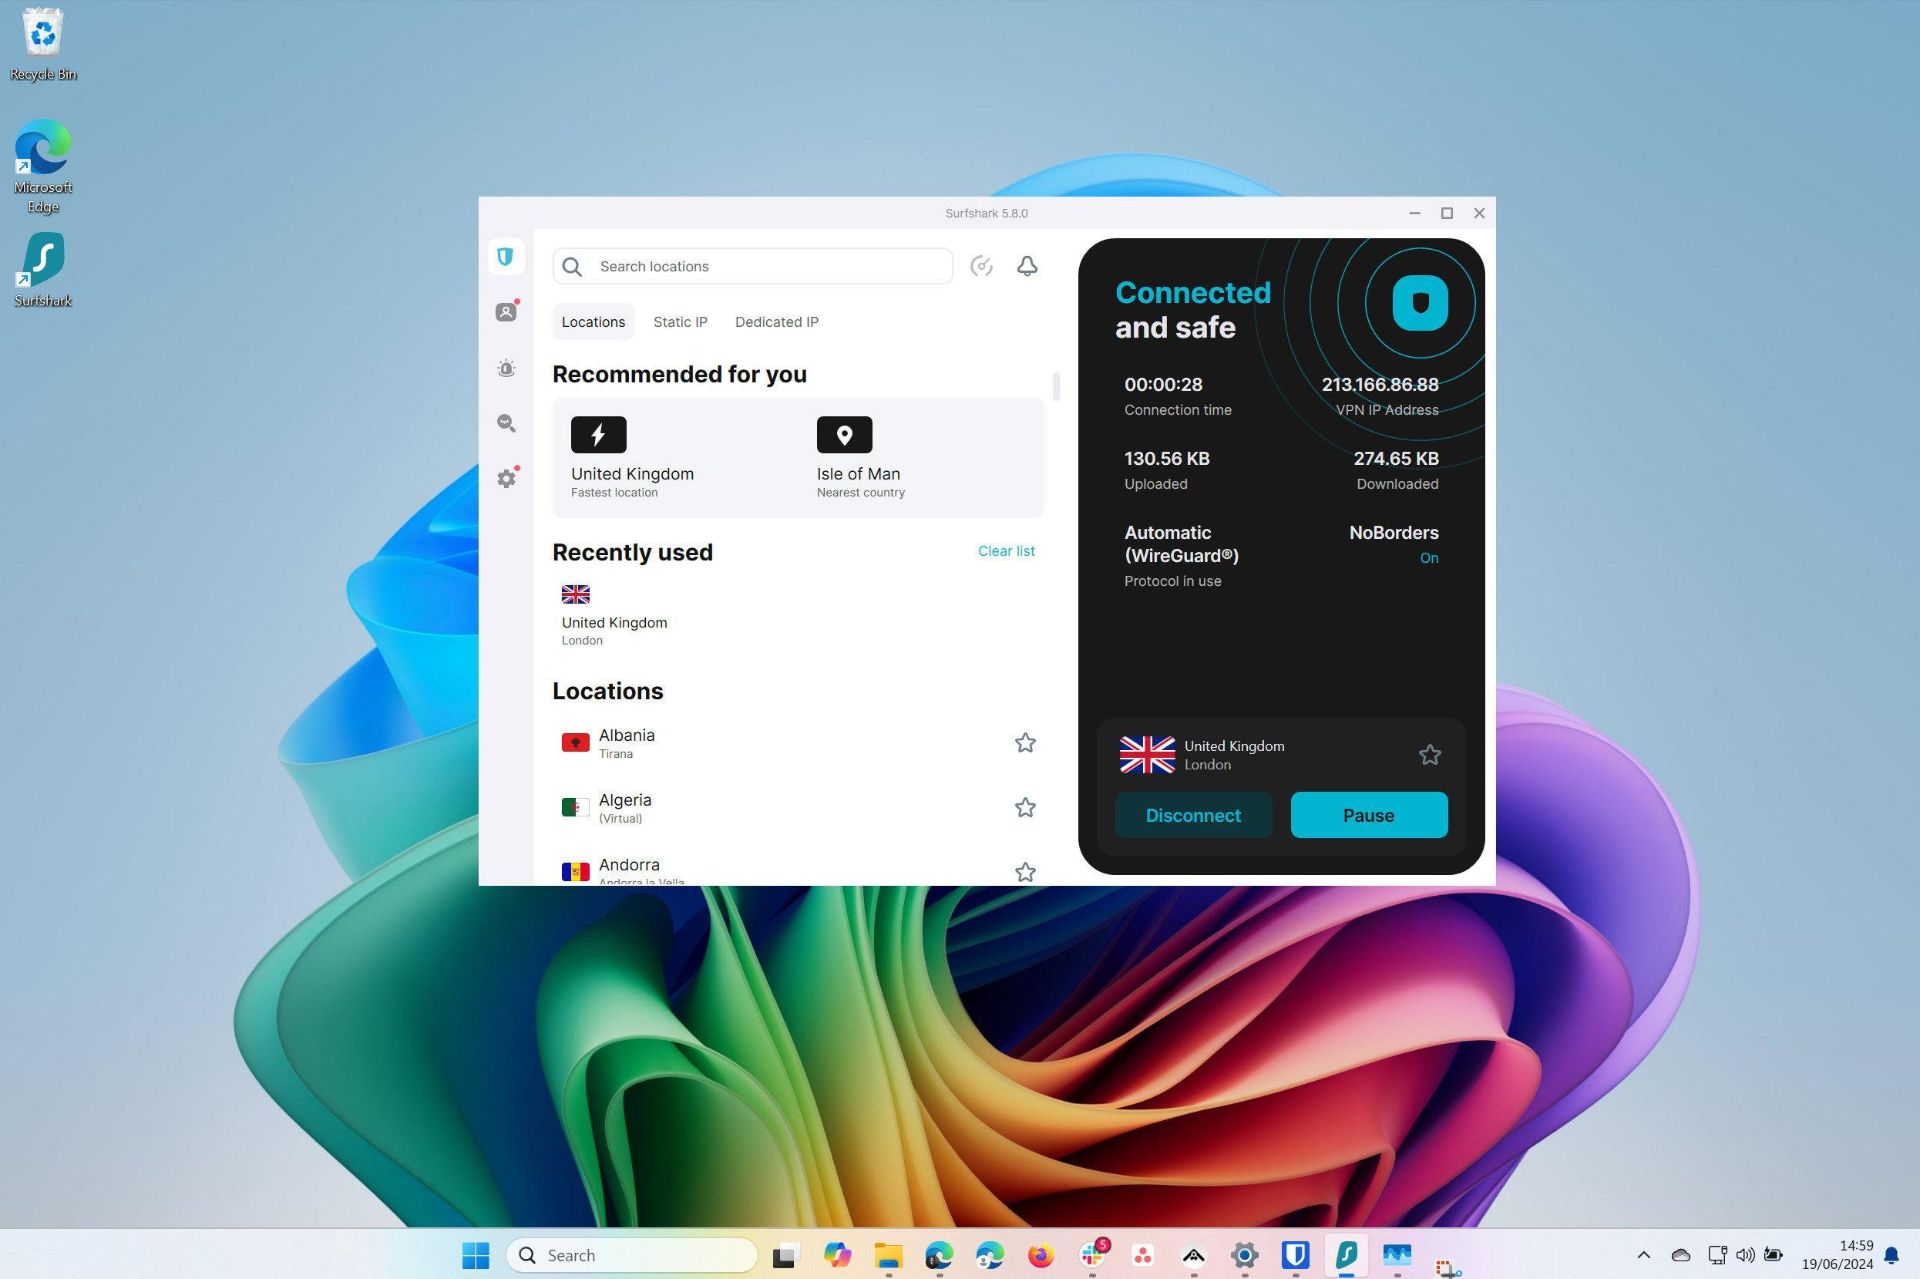Select the Dedicated IP tab

777,321
